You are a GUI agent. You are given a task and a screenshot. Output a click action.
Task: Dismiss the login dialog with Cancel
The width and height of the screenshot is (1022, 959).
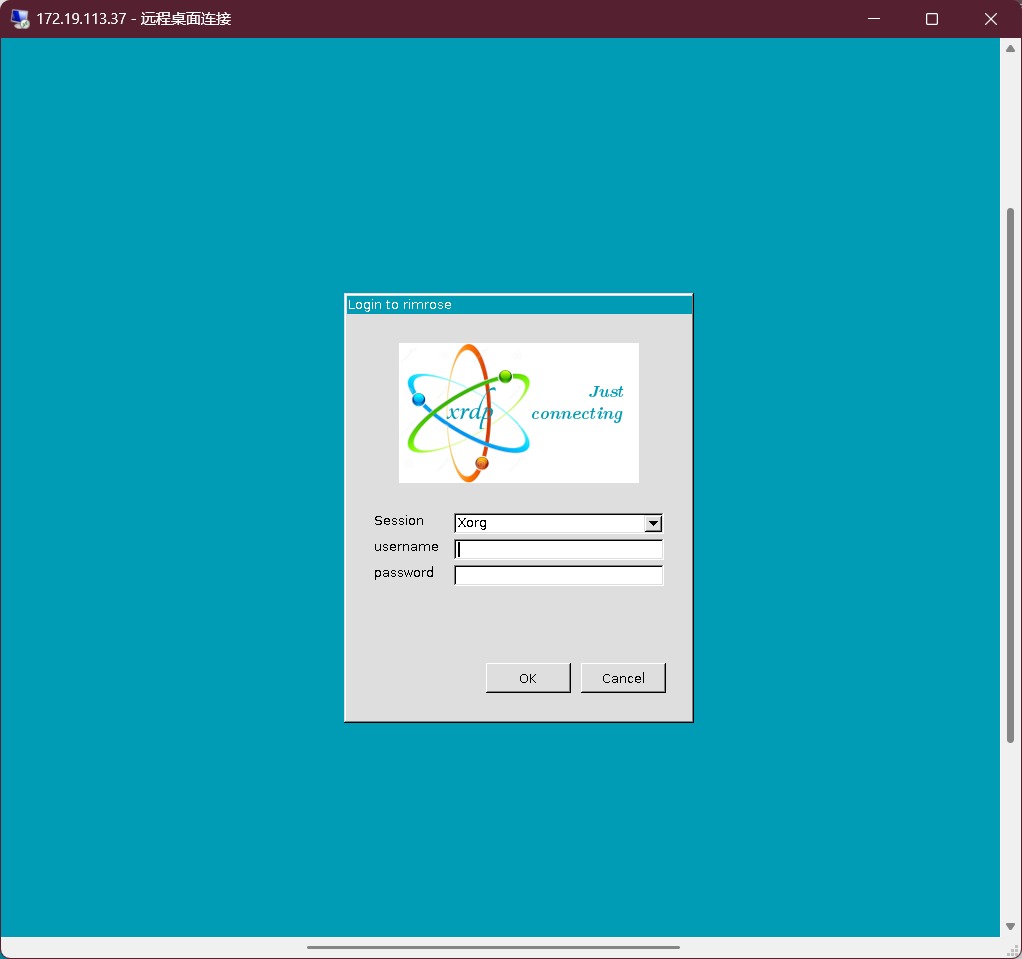click(623, 678)
